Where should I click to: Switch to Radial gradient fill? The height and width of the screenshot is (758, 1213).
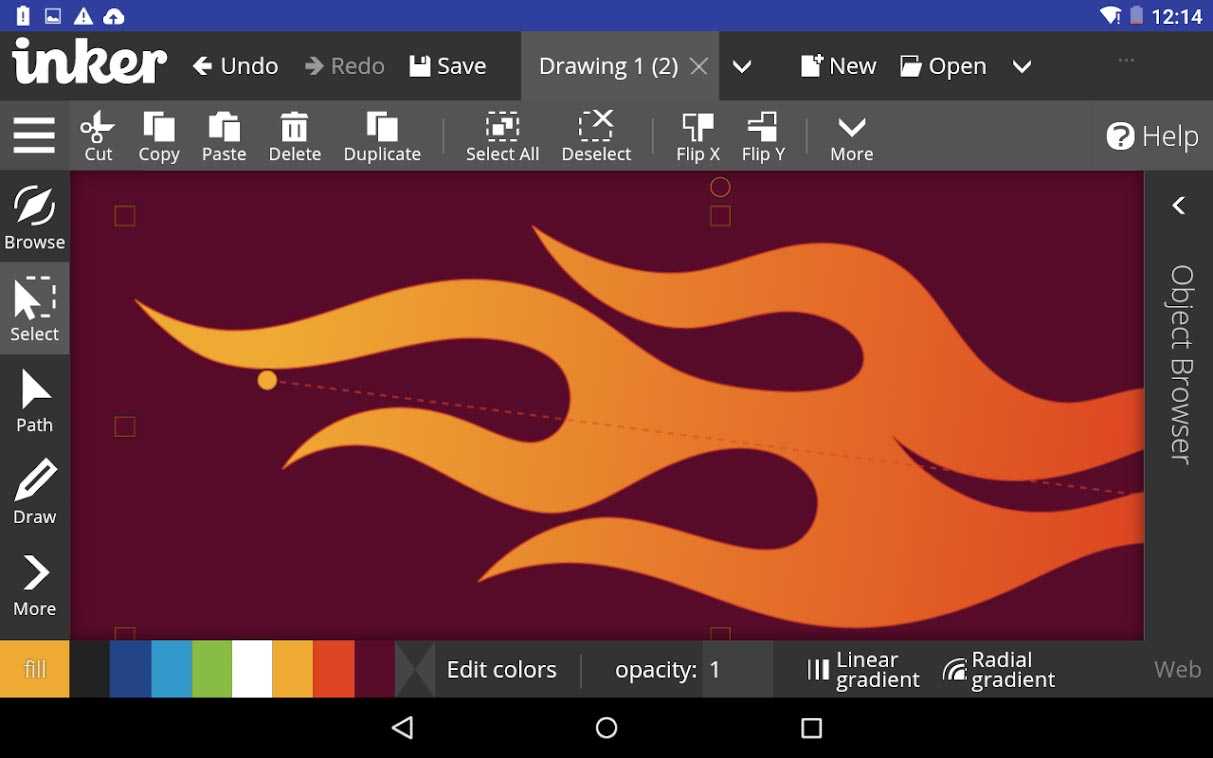click(998, 669)
